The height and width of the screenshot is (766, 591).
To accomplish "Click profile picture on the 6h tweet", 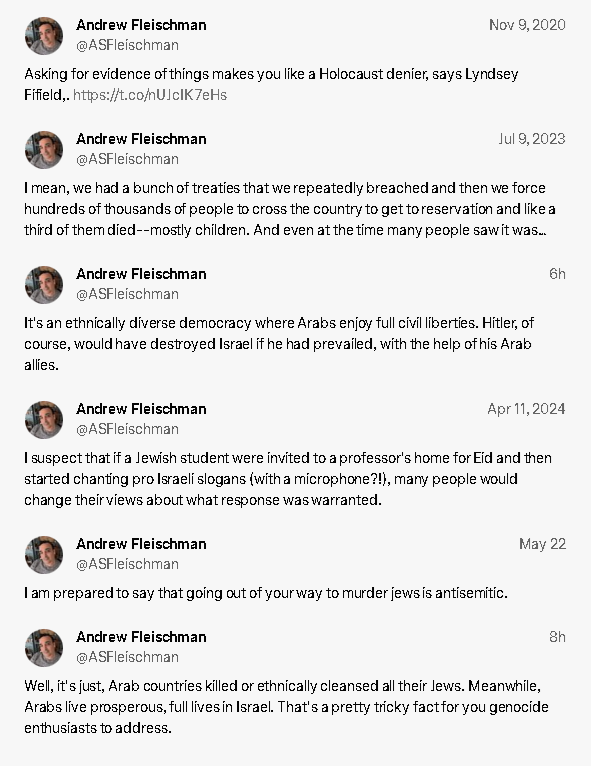I will 44,285.
